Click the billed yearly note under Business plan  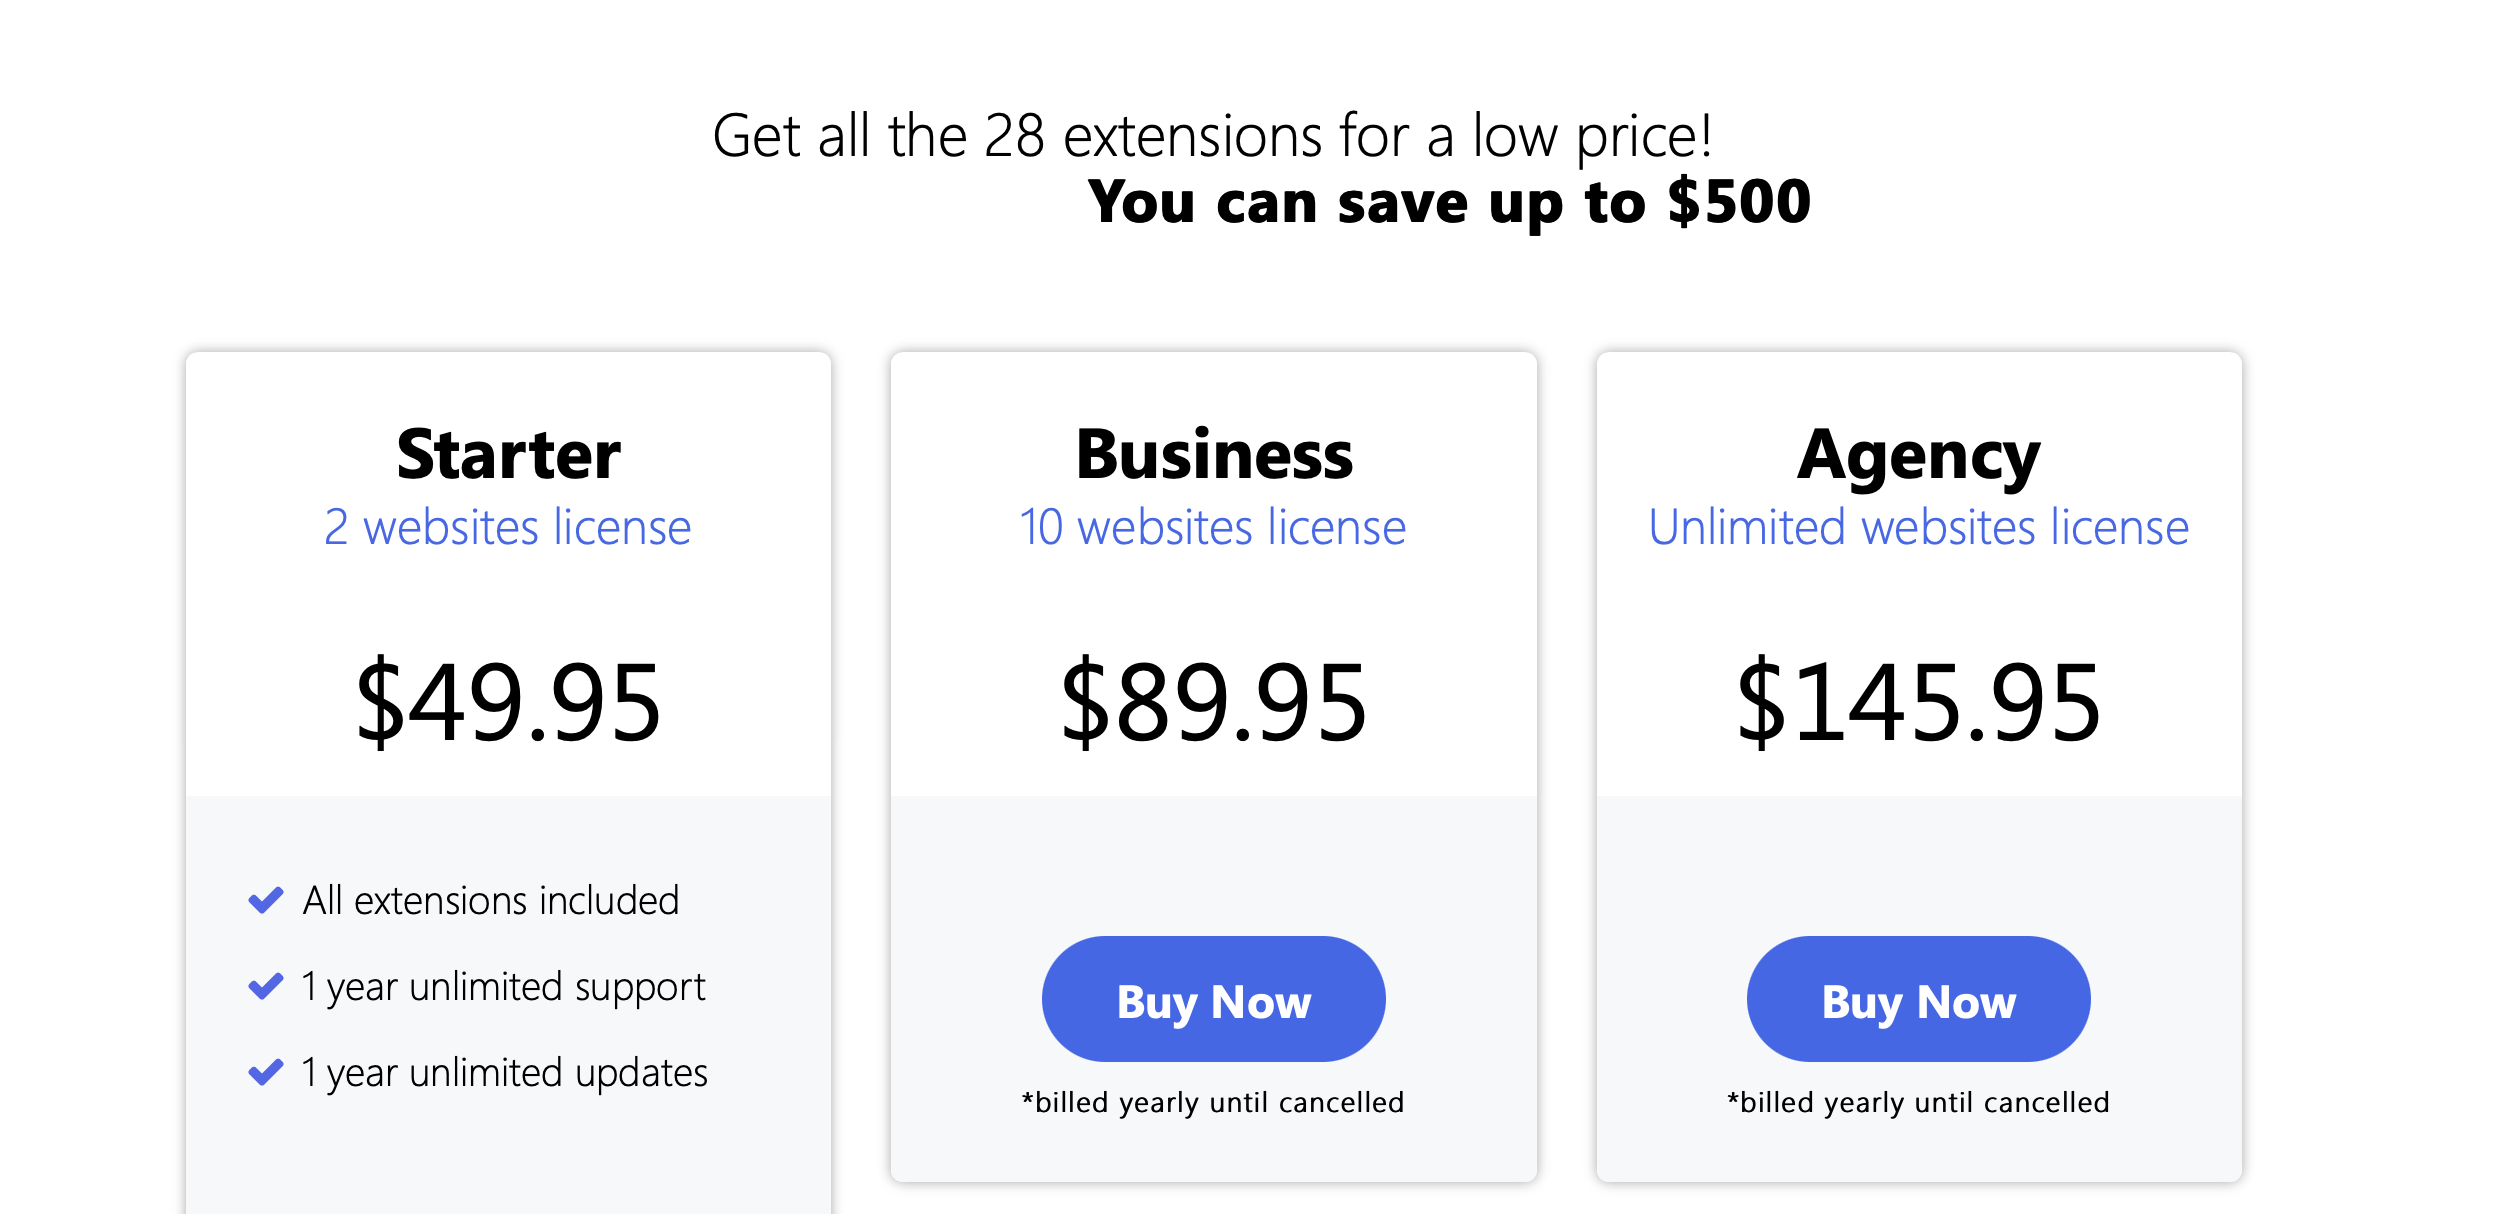pos(1213,1102)
